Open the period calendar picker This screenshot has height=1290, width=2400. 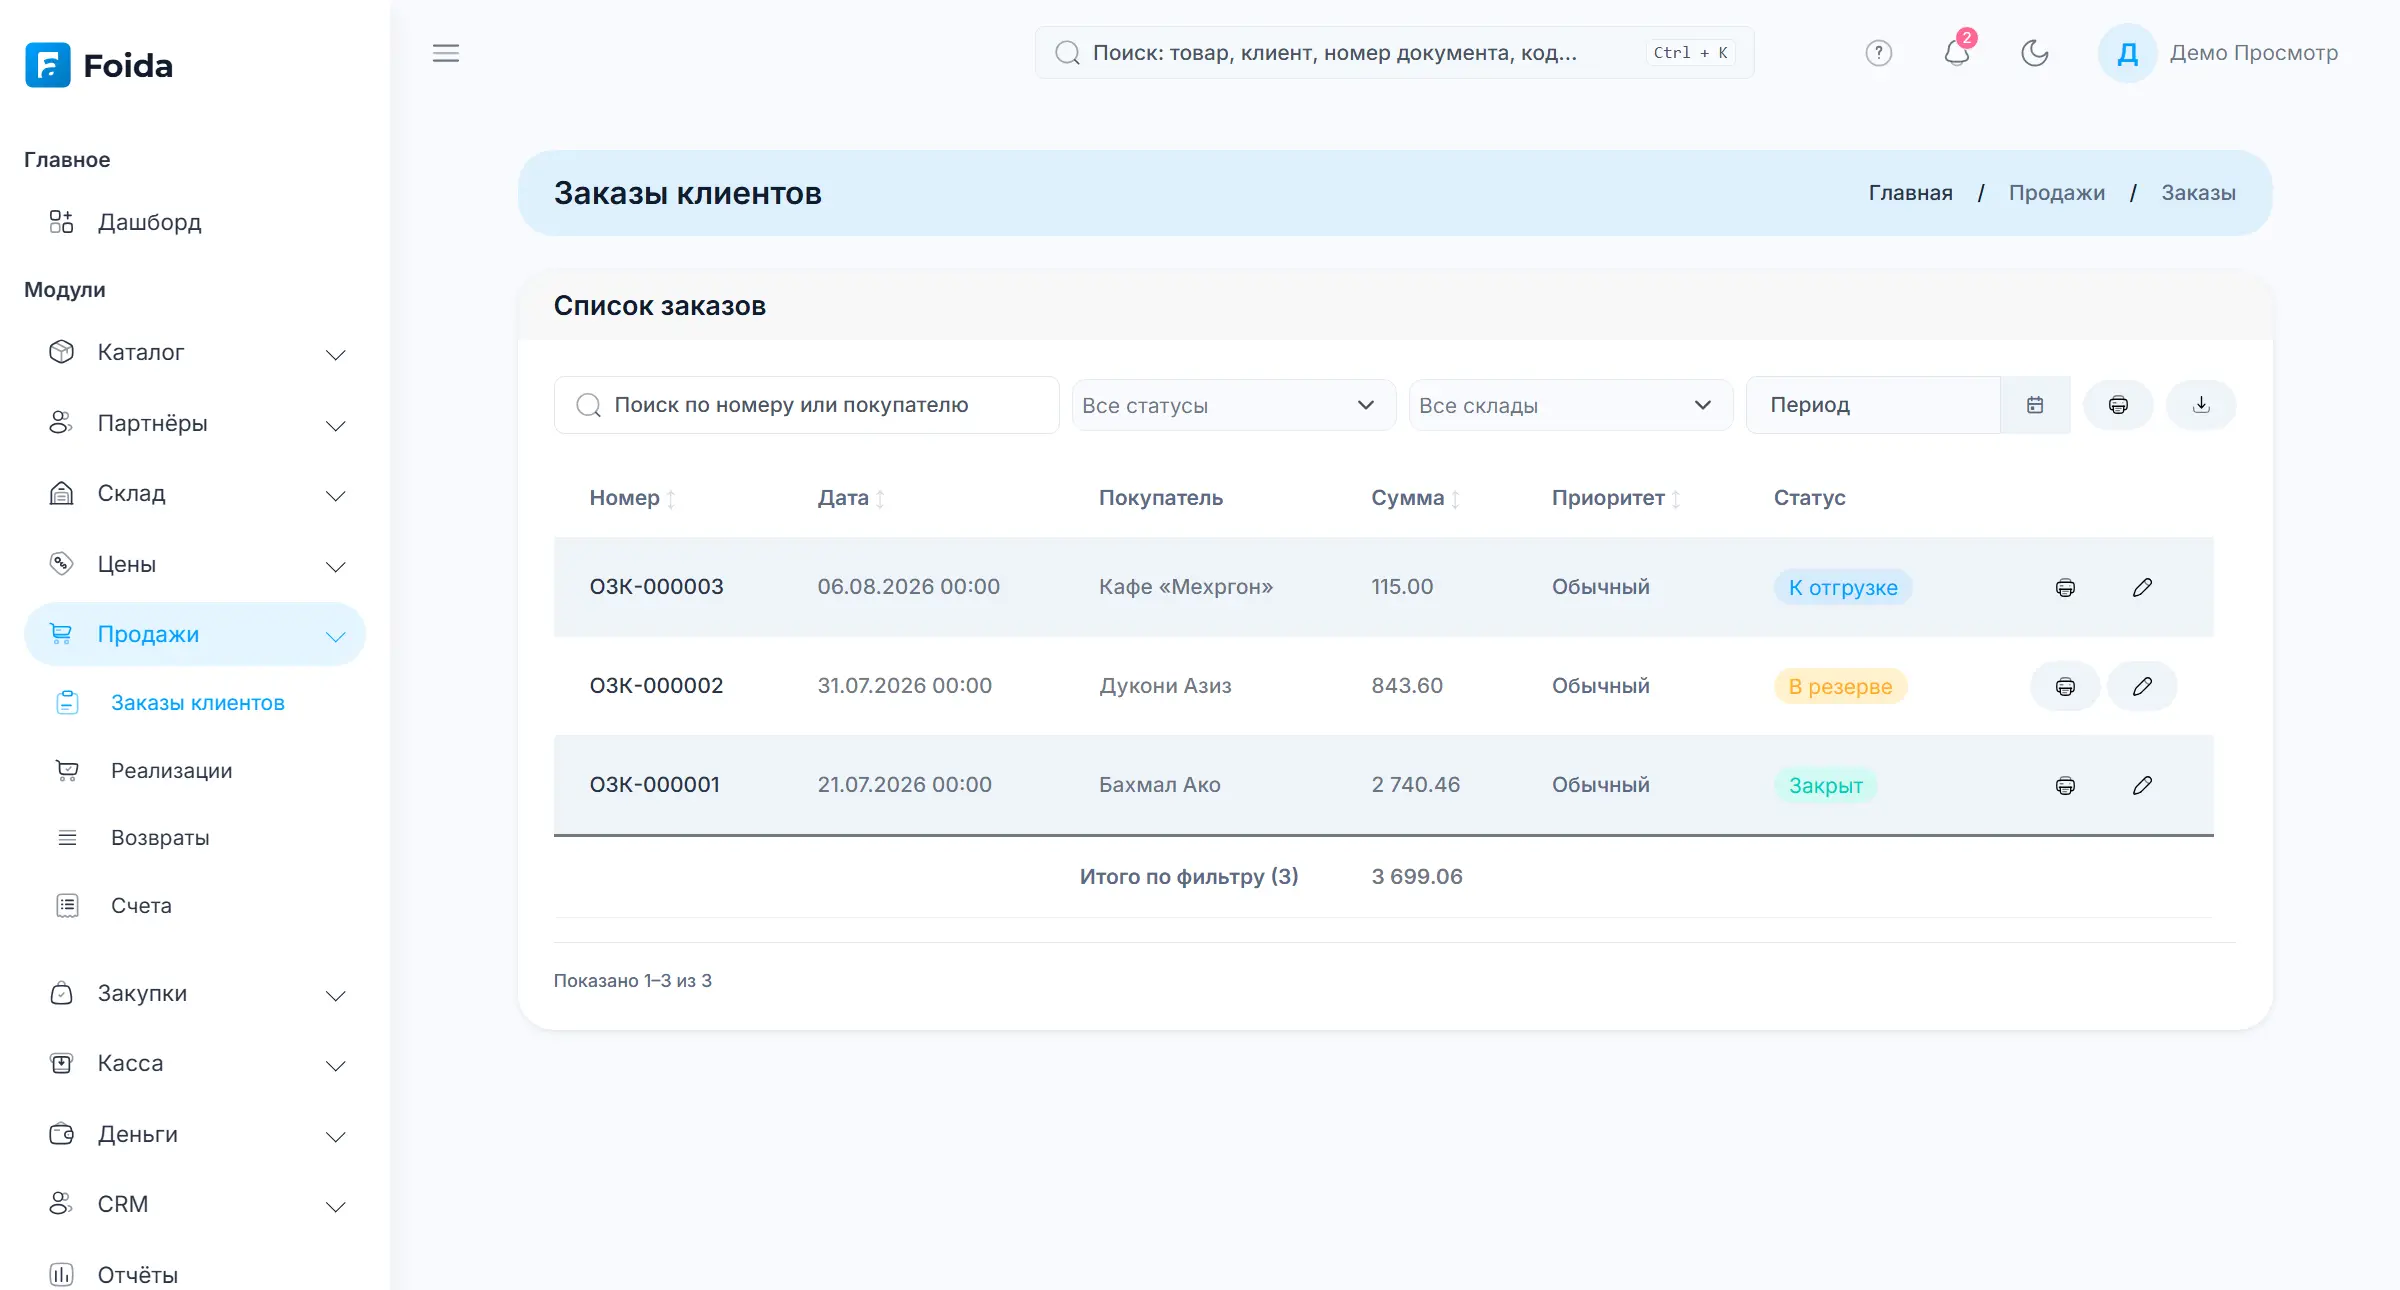[x=2035, y=405]
